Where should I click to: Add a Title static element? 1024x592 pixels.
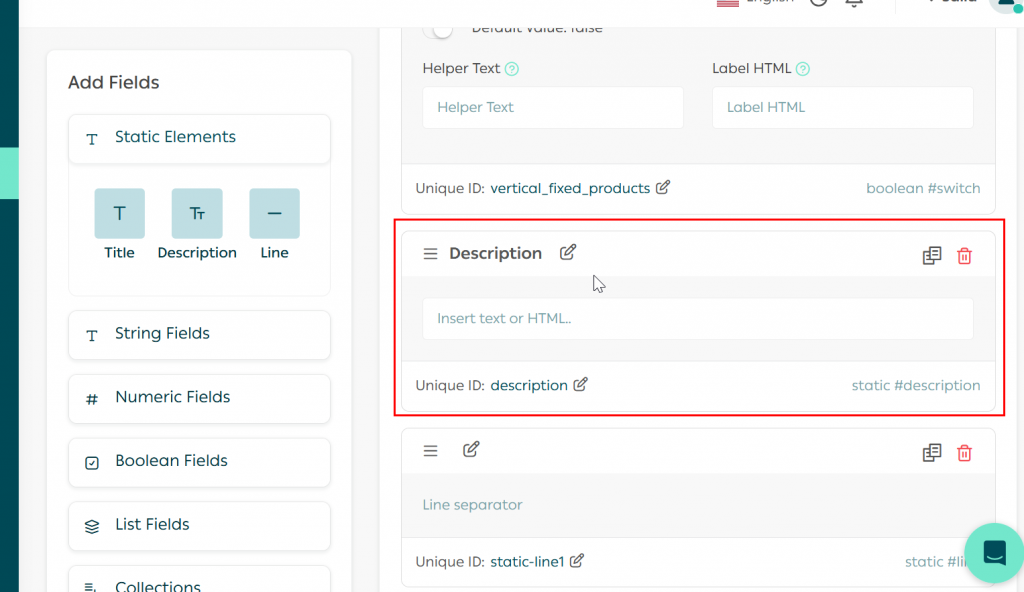tap(119, 214)
